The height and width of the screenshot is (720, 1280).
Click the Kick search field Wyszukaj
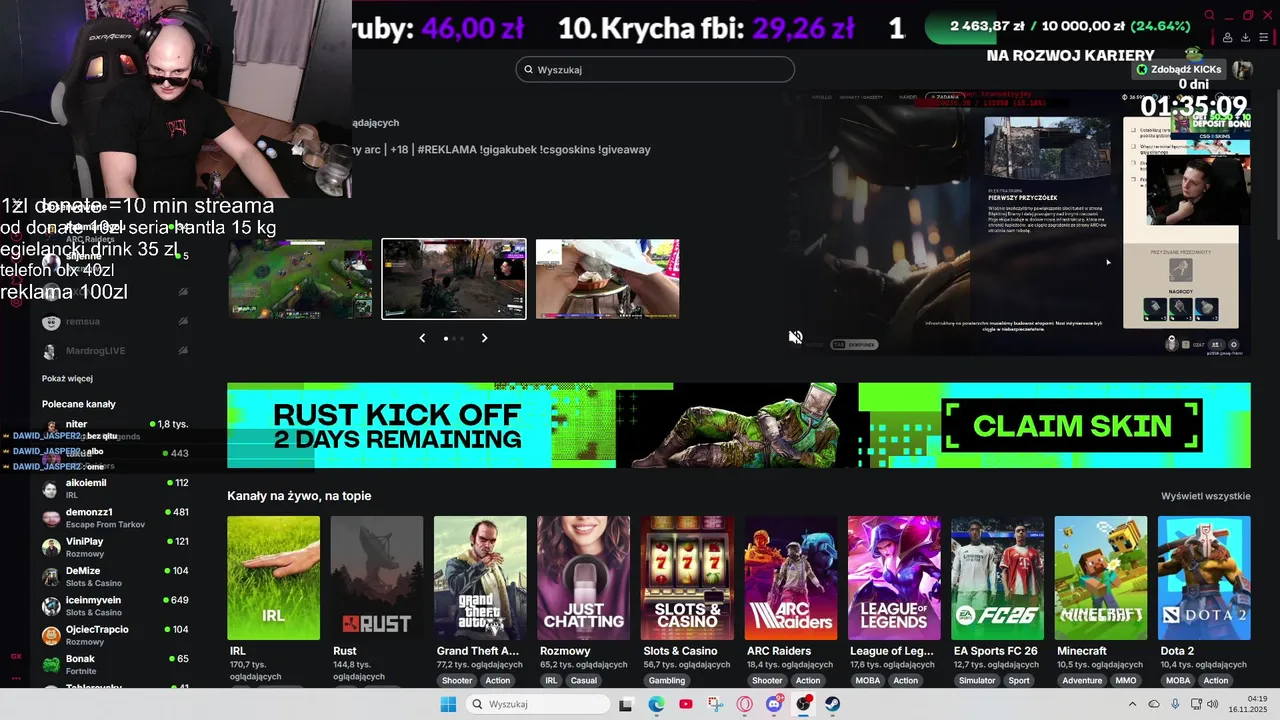pos(655,70)
